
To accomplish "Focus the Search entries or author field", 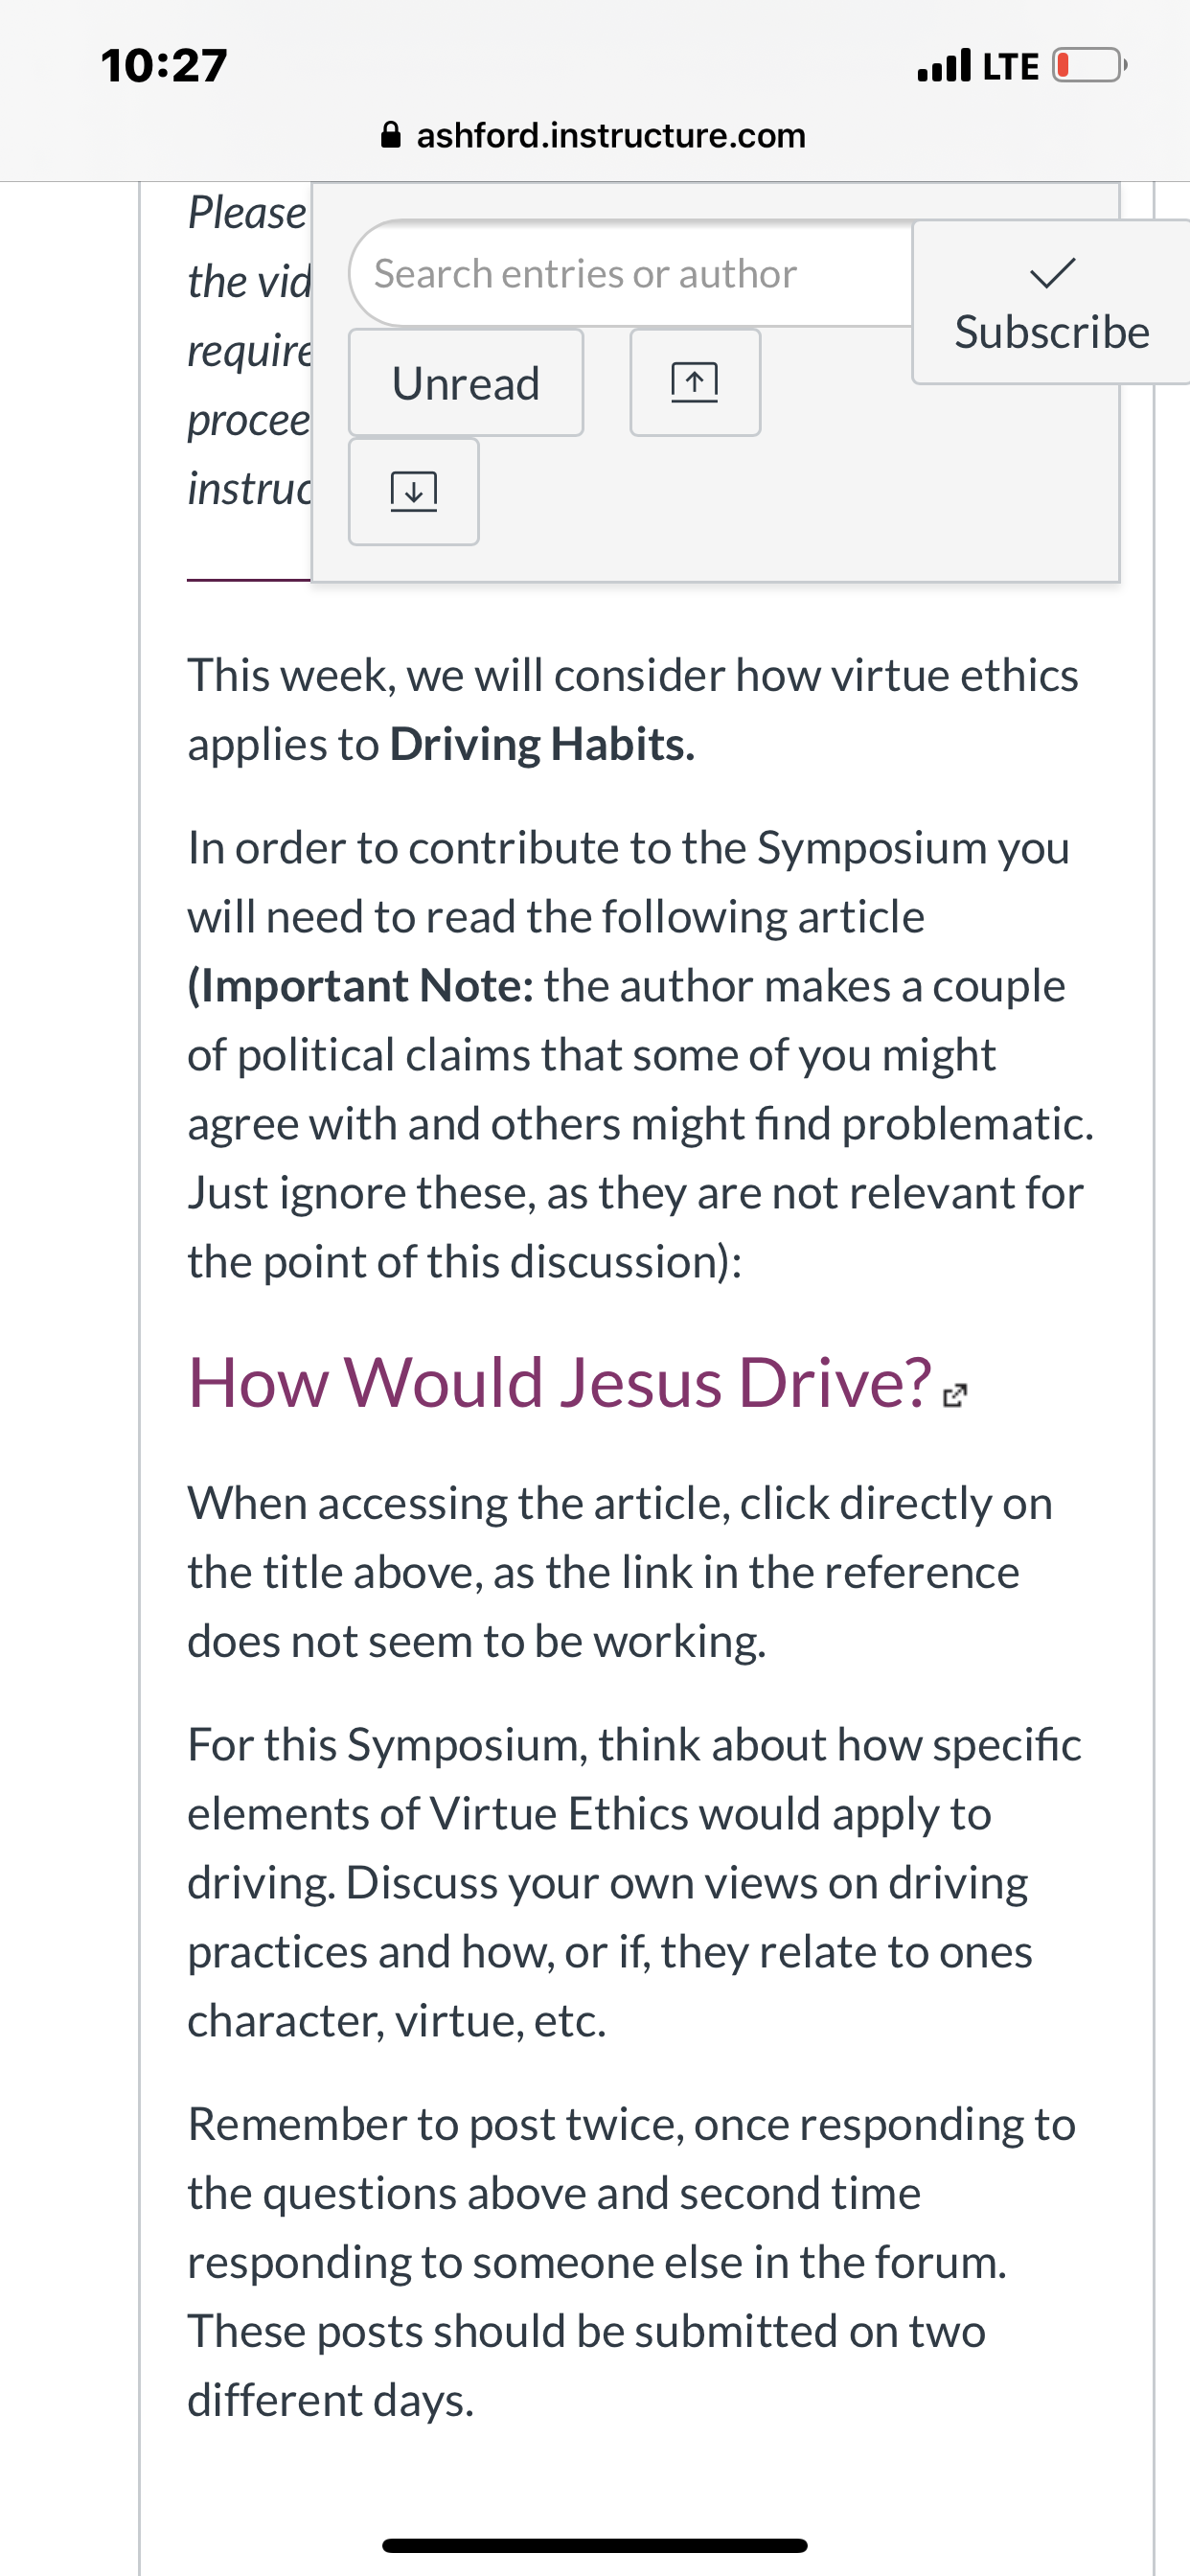I will [632, 274].
